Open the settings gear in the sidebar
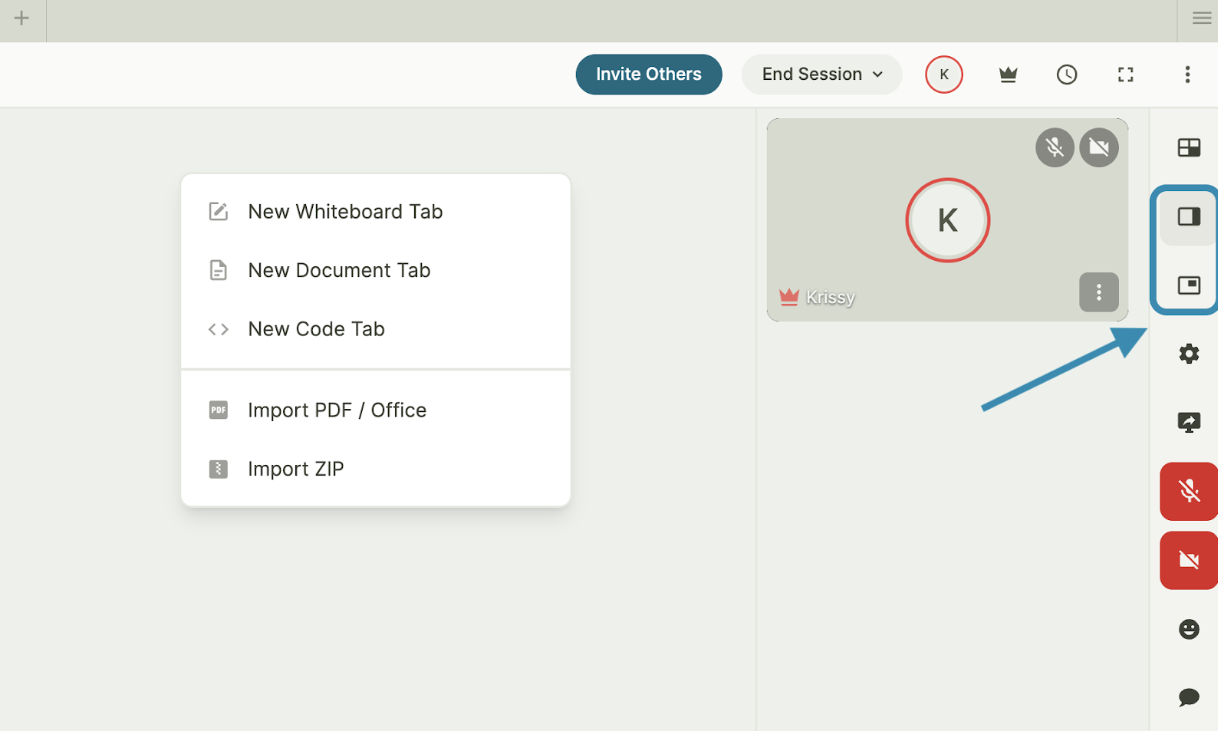This screenshot has height=732, width=1218. coord(1189,354)
